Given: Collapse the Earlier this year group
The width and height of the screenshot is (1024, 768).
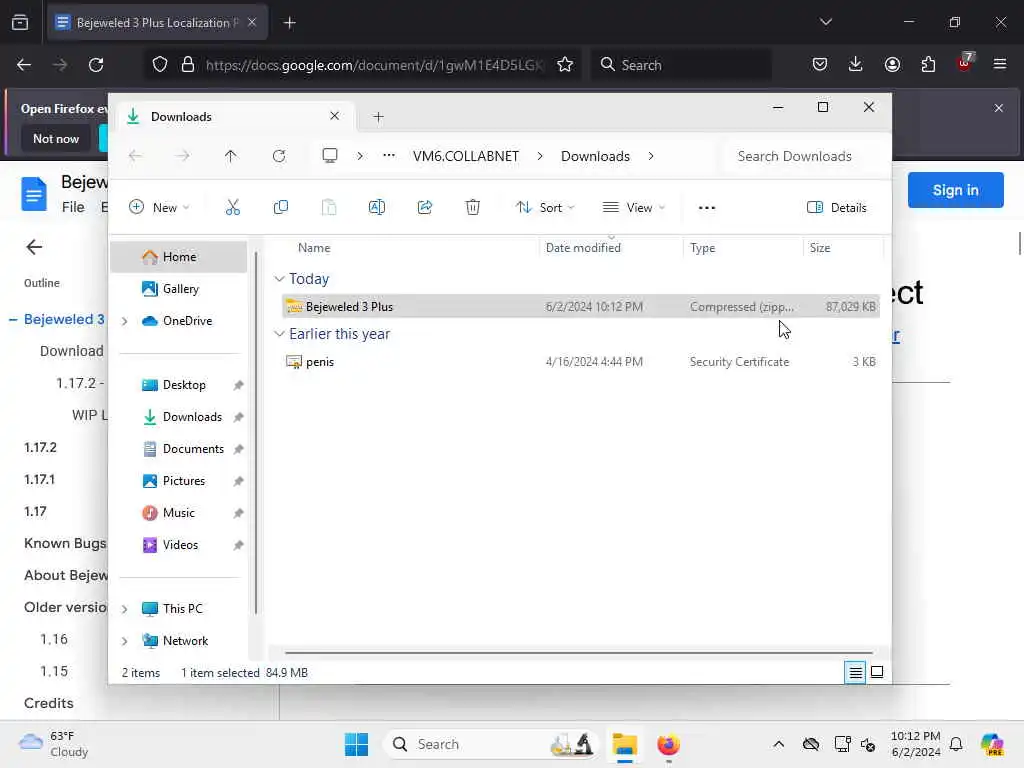Looking at the screenshot, I should point(280,334).
